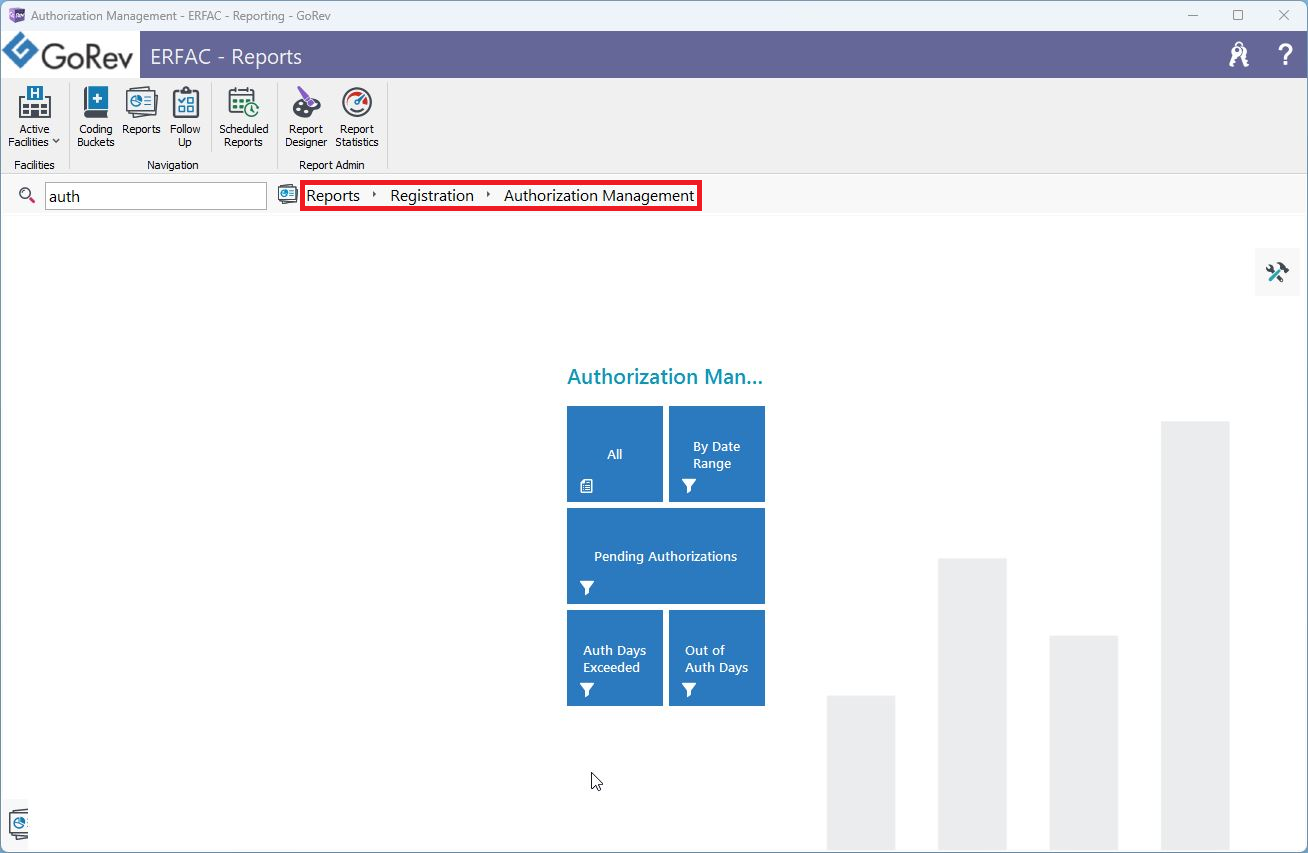Click the keys icon in the header
The width and height of the screenshot is (1308, 853).
[1239, 55]
